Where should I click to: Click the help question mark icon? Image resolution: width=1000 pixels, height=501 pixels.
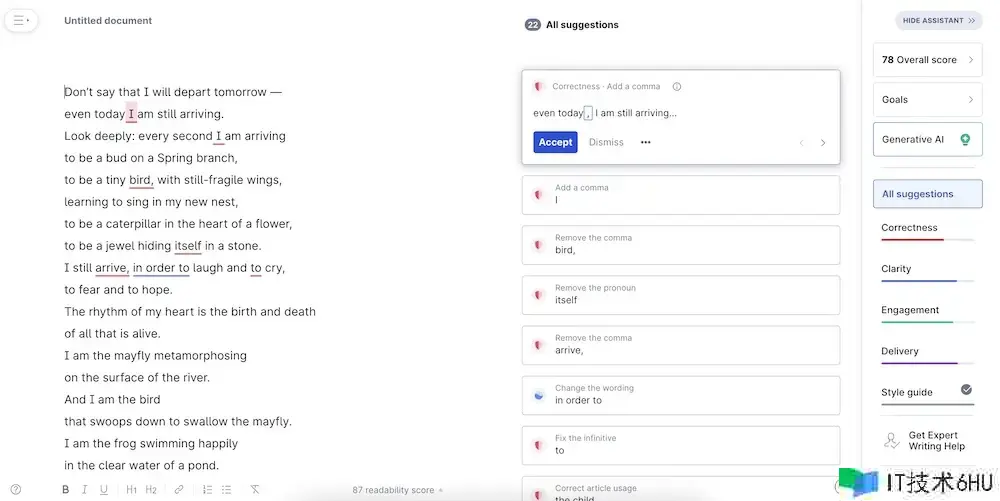(x=15, y=490)
